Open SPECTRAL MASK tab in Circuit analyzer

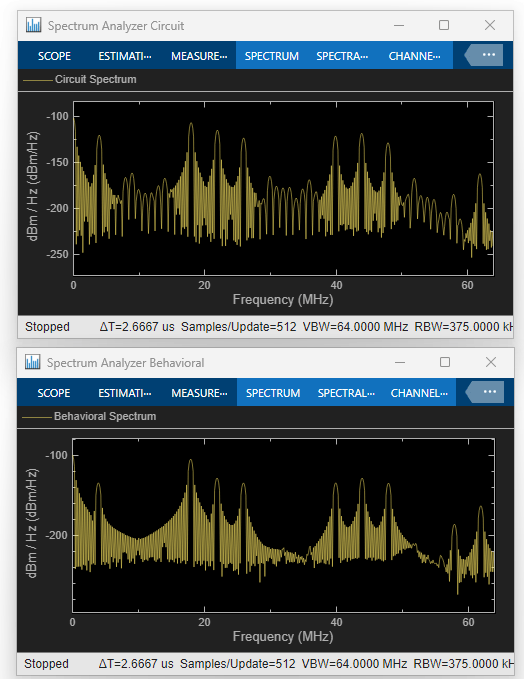(342, 56)
